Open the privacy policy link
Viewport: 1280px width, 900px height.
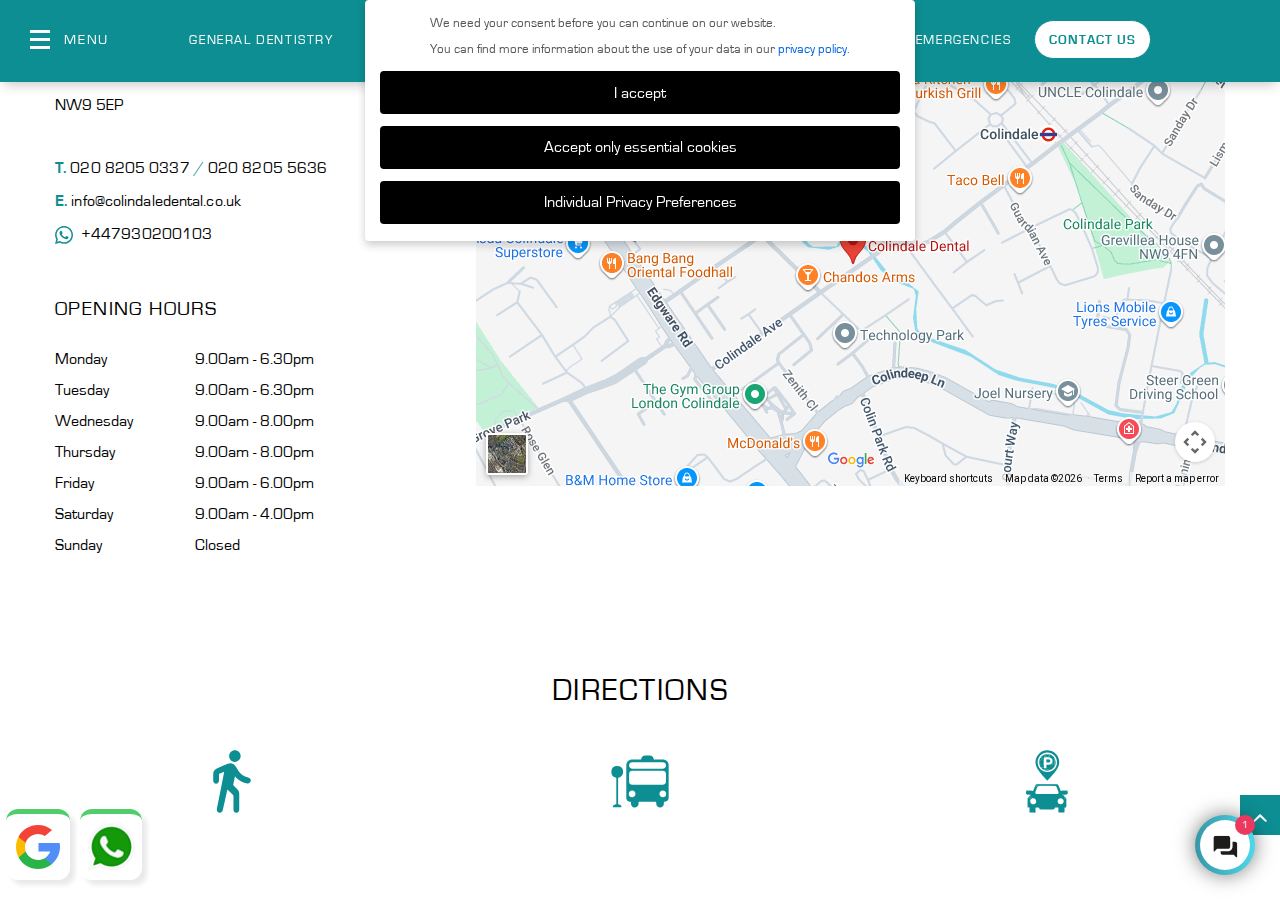(813, 49)
